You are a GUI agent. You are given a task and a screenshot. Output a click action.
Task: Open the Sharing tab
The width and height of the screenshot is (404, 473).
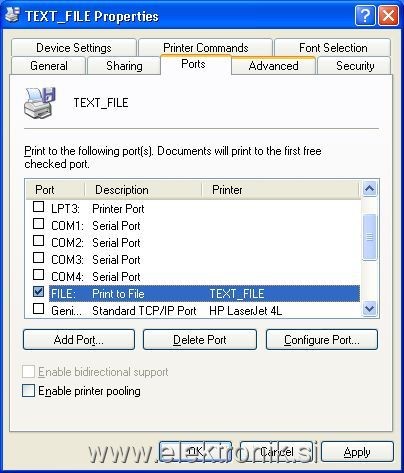tap(124, 66)
